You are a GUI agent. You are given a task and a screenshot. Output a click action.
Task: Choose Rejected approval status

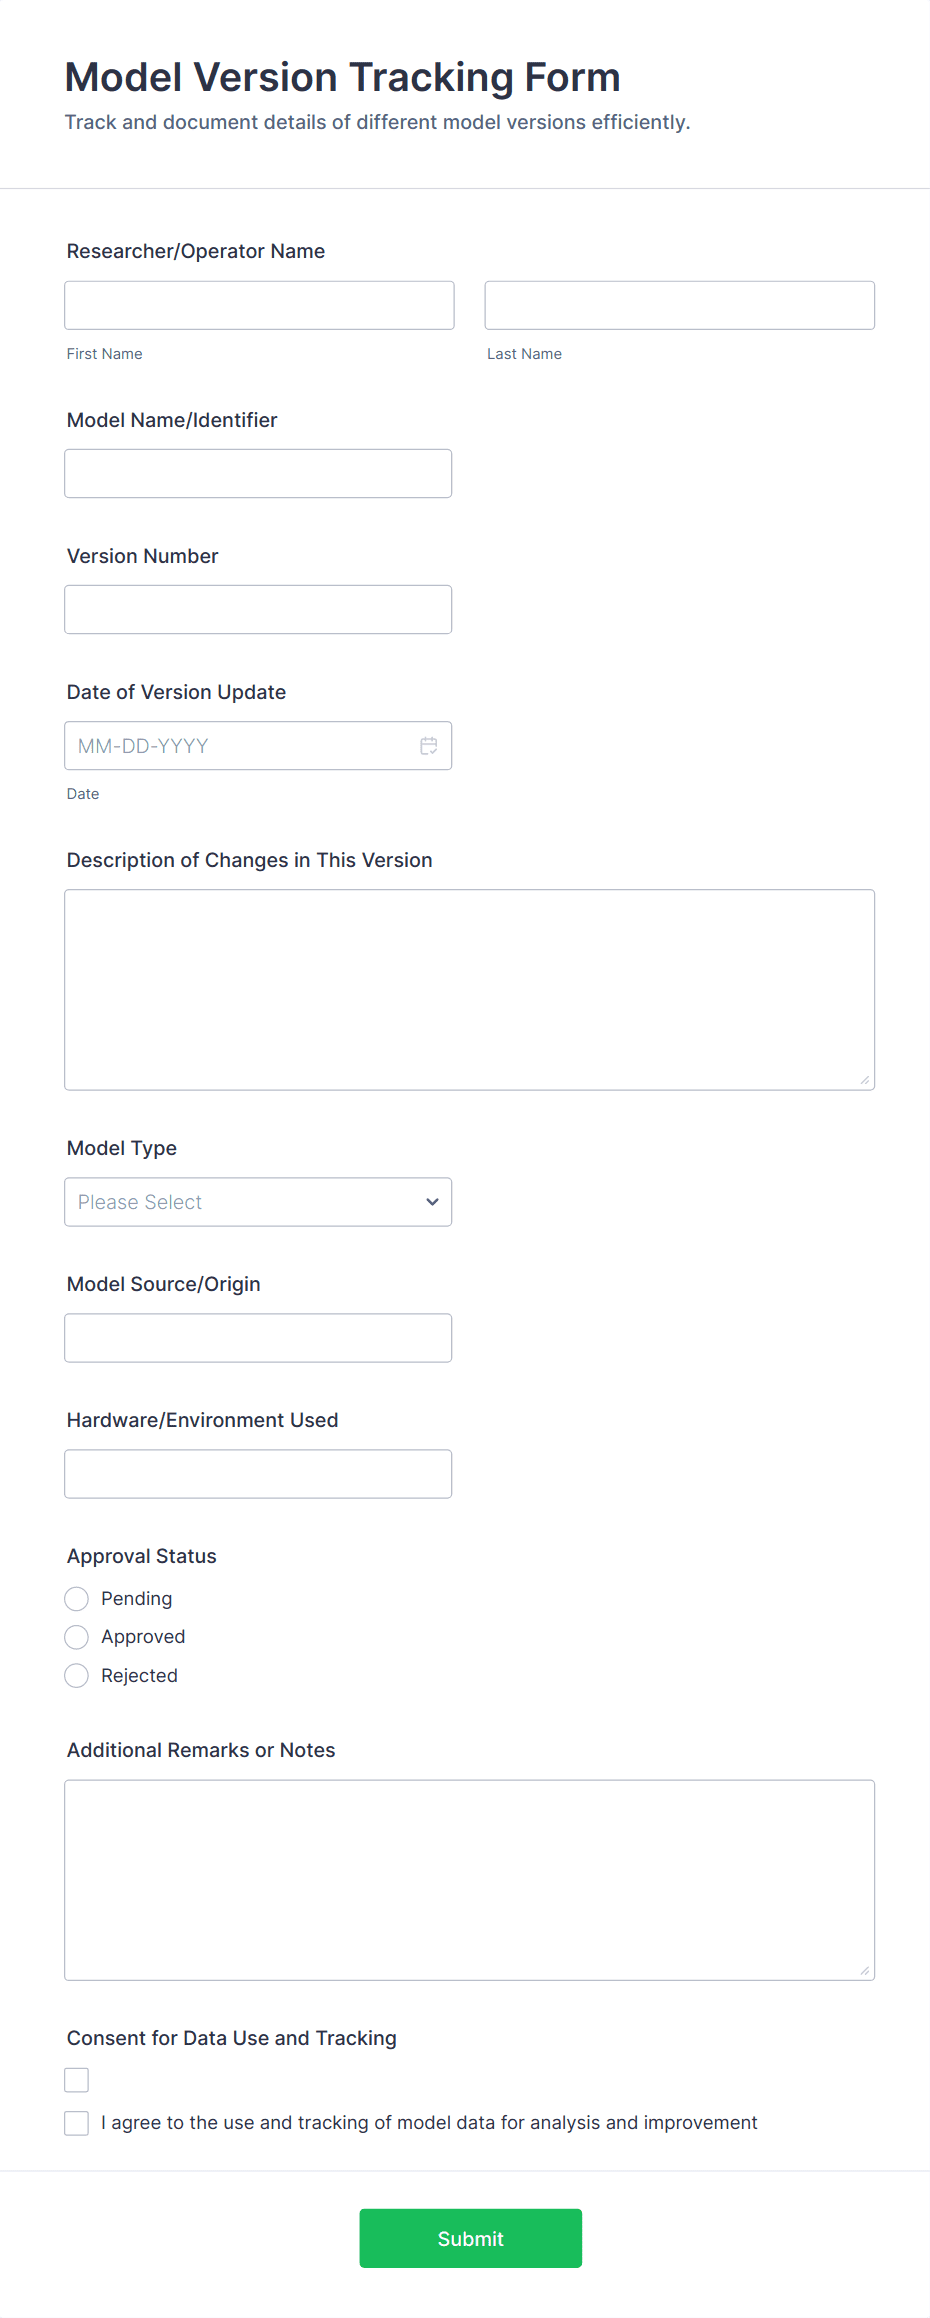pyautogui.click(x=77, y=1676)
